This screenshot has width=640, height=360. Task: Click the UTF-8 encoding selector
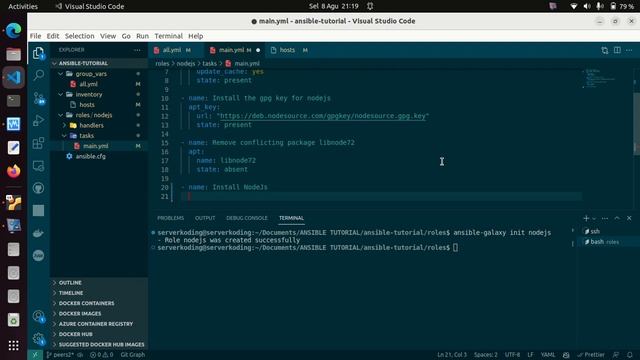tap(512, 355)
